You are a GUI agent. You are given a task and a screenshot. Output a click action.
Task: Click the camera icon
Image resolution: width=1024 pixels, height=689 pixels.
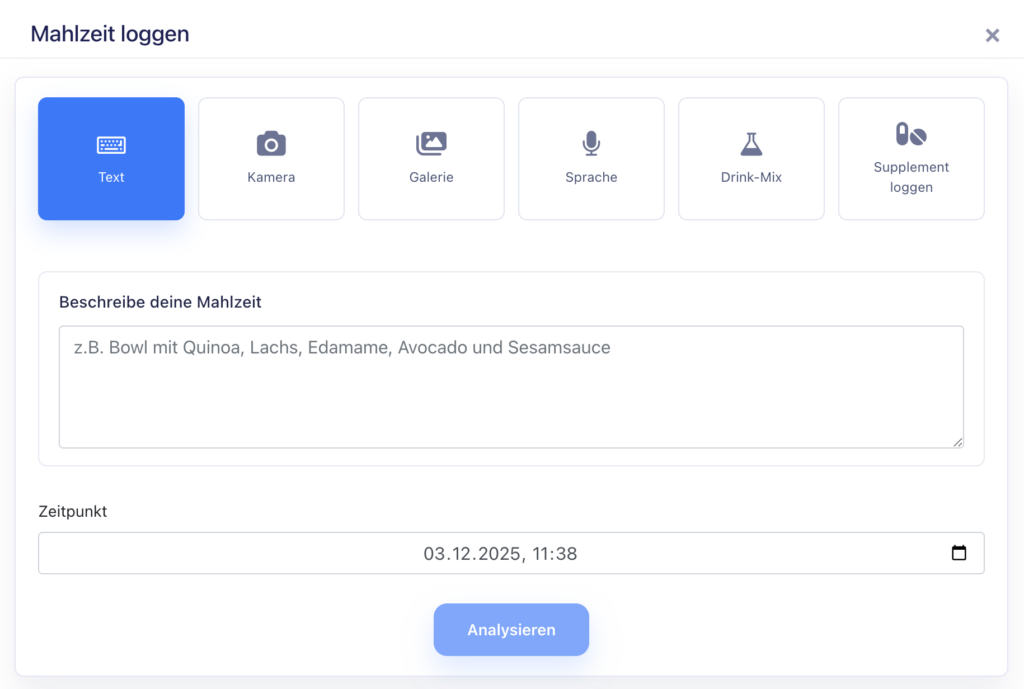tap(271, 144)
